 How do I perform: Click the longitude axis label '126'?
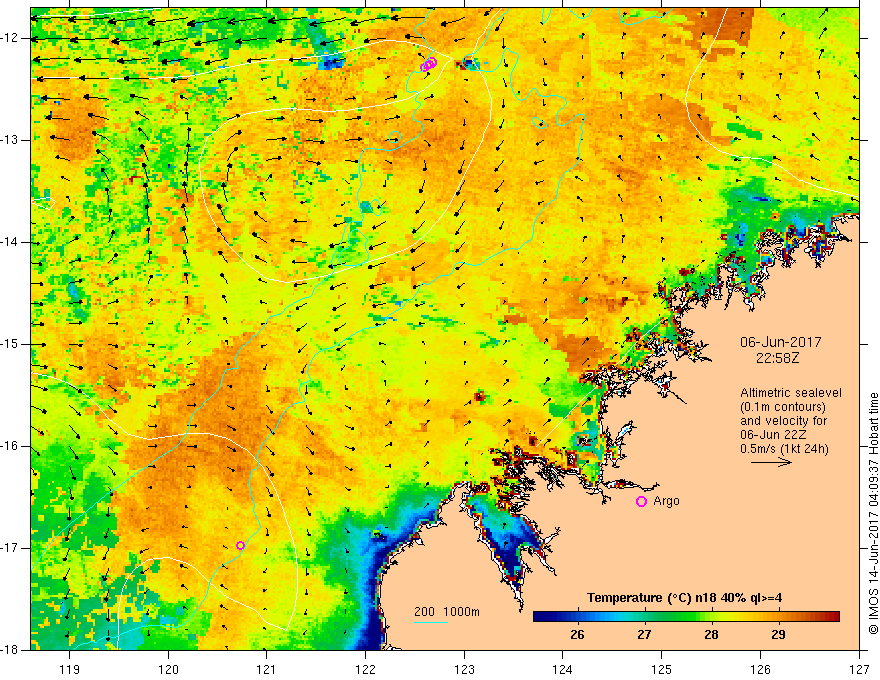[x=760, y=669]
